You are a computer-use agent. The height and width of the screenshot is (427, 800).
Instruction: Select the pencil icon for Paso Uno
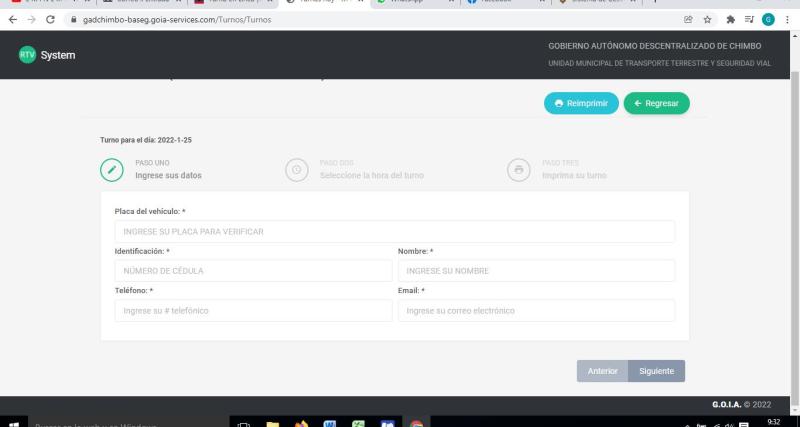111,169
